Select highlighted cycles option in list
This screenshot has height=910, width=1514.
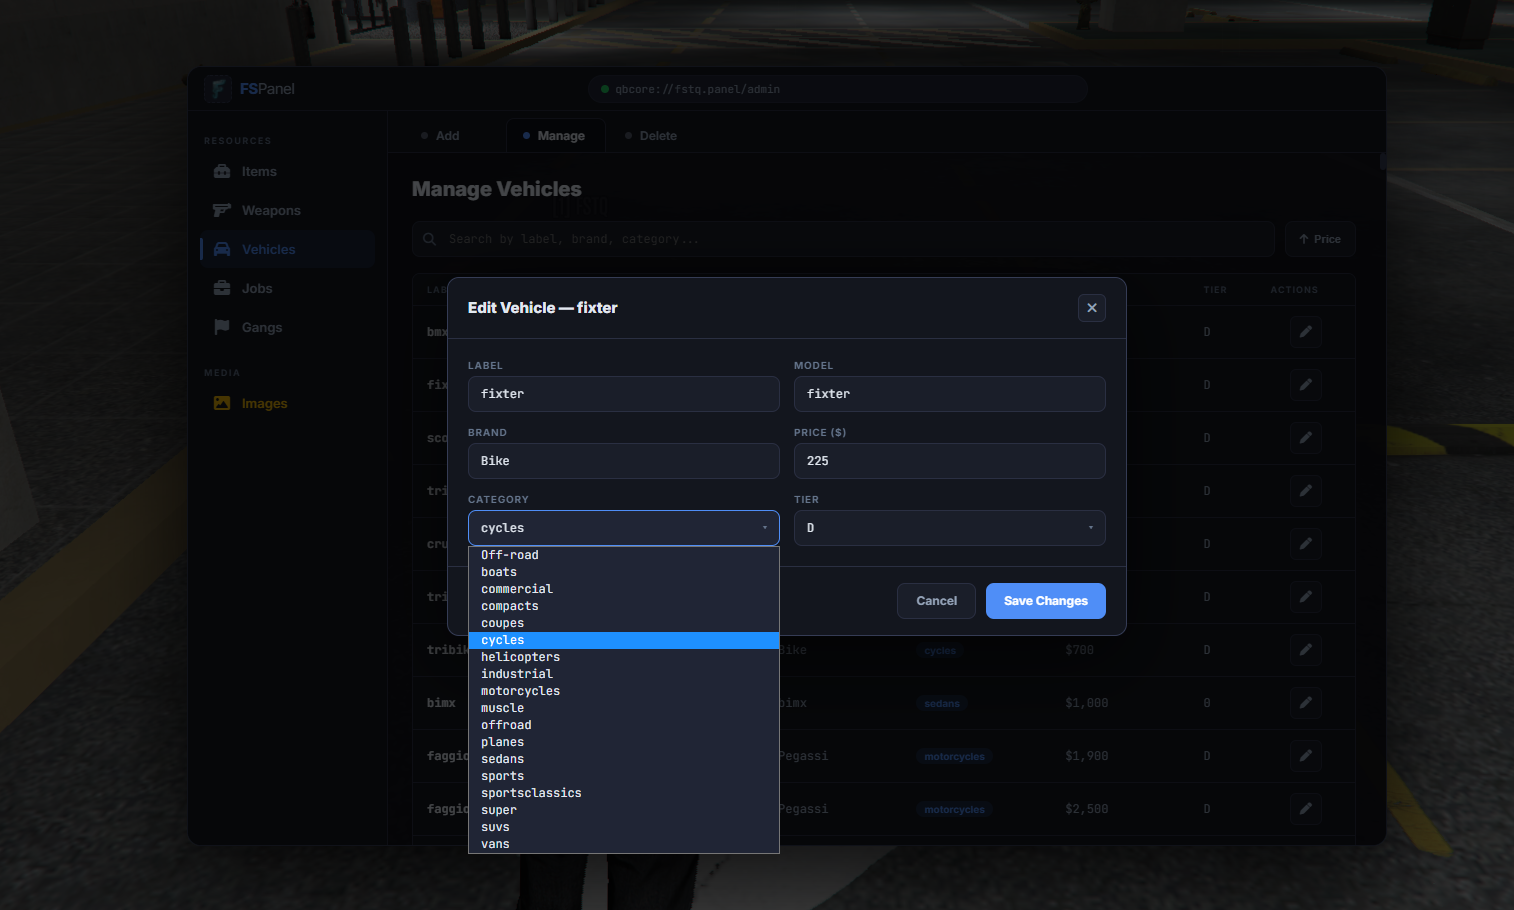pyautogui.click(x=624, y=640)
